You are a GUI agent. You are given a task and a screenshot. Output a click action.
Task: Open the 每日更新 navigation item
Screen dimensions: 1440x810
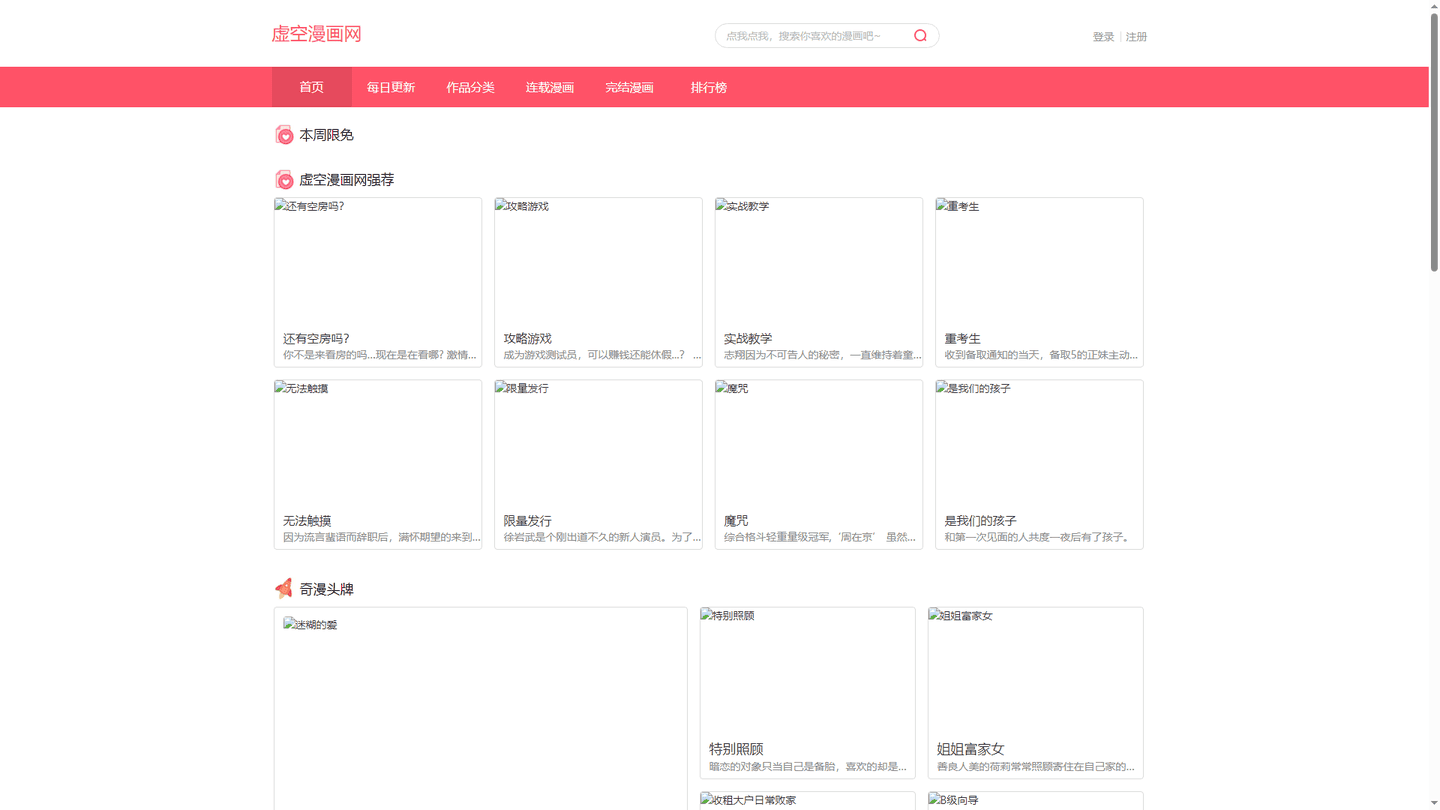coord(391,87)
